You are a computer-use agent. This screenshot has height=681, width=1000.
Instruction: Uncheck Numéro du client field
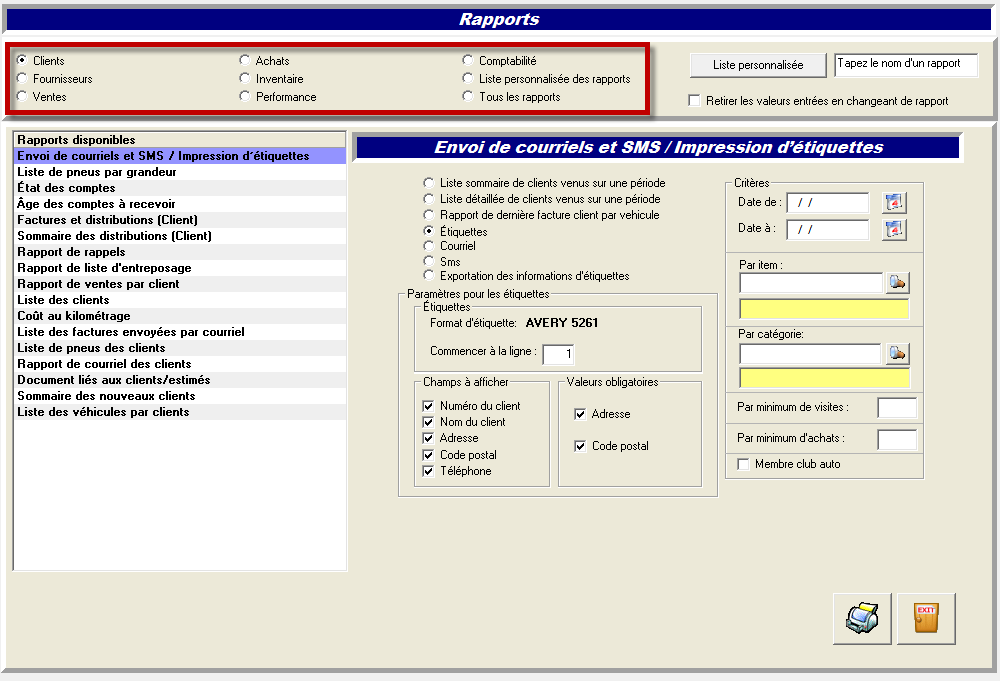pos(429,406)
